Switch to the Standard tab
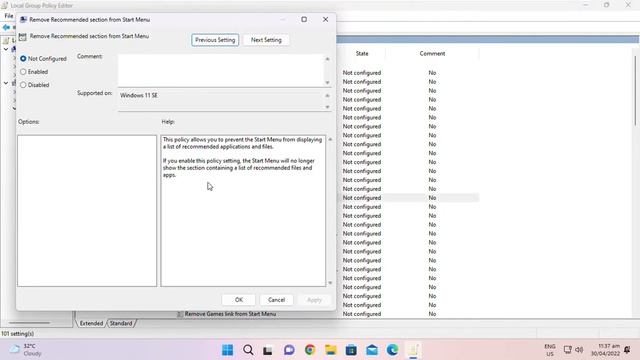The height and width of the screenshot is (360, 640). [x=121, y=323]
